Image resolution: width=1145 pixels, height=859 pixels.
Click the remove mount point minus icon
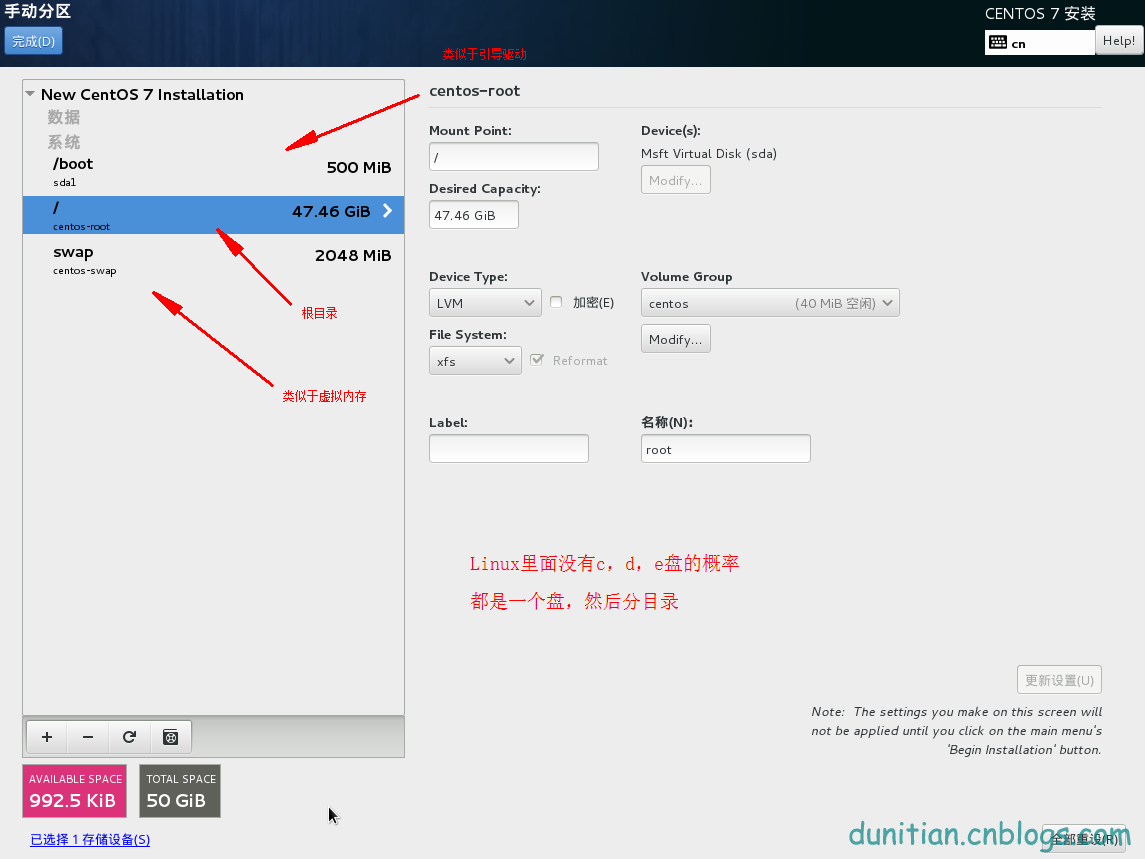(x=88, y=737)
